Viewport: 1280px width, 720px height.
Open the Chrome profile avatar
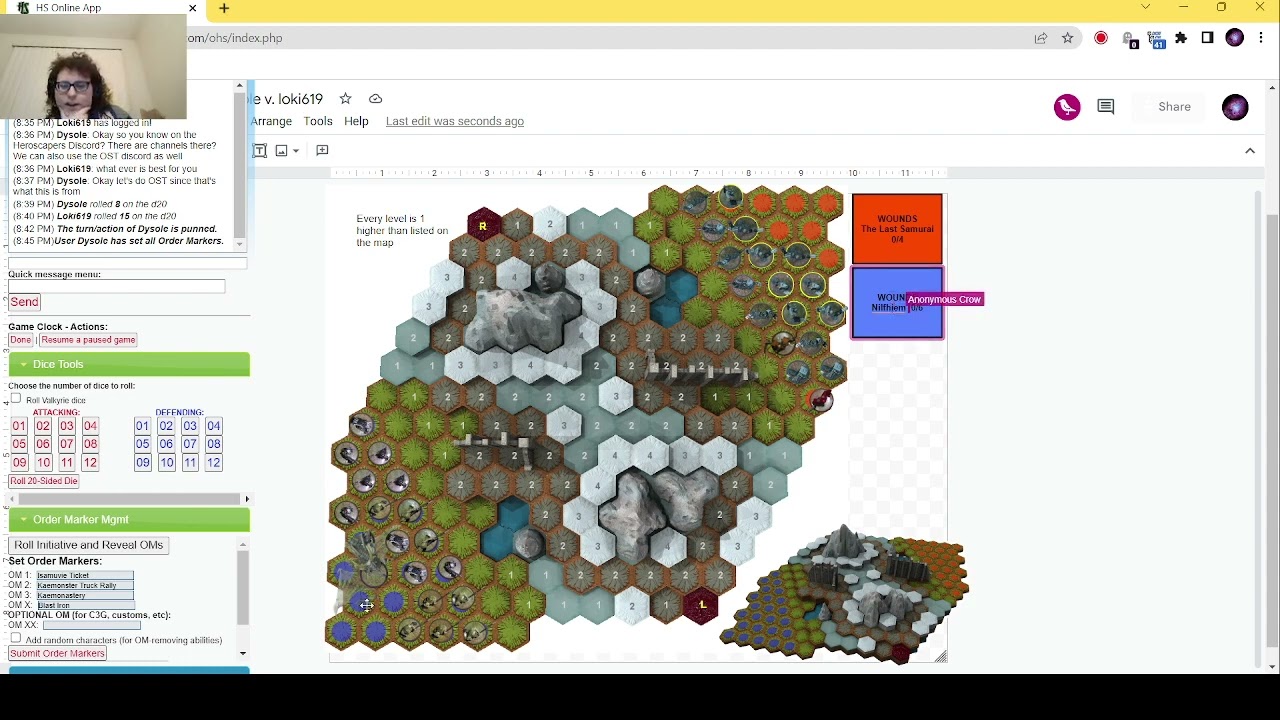point(1234,38)
